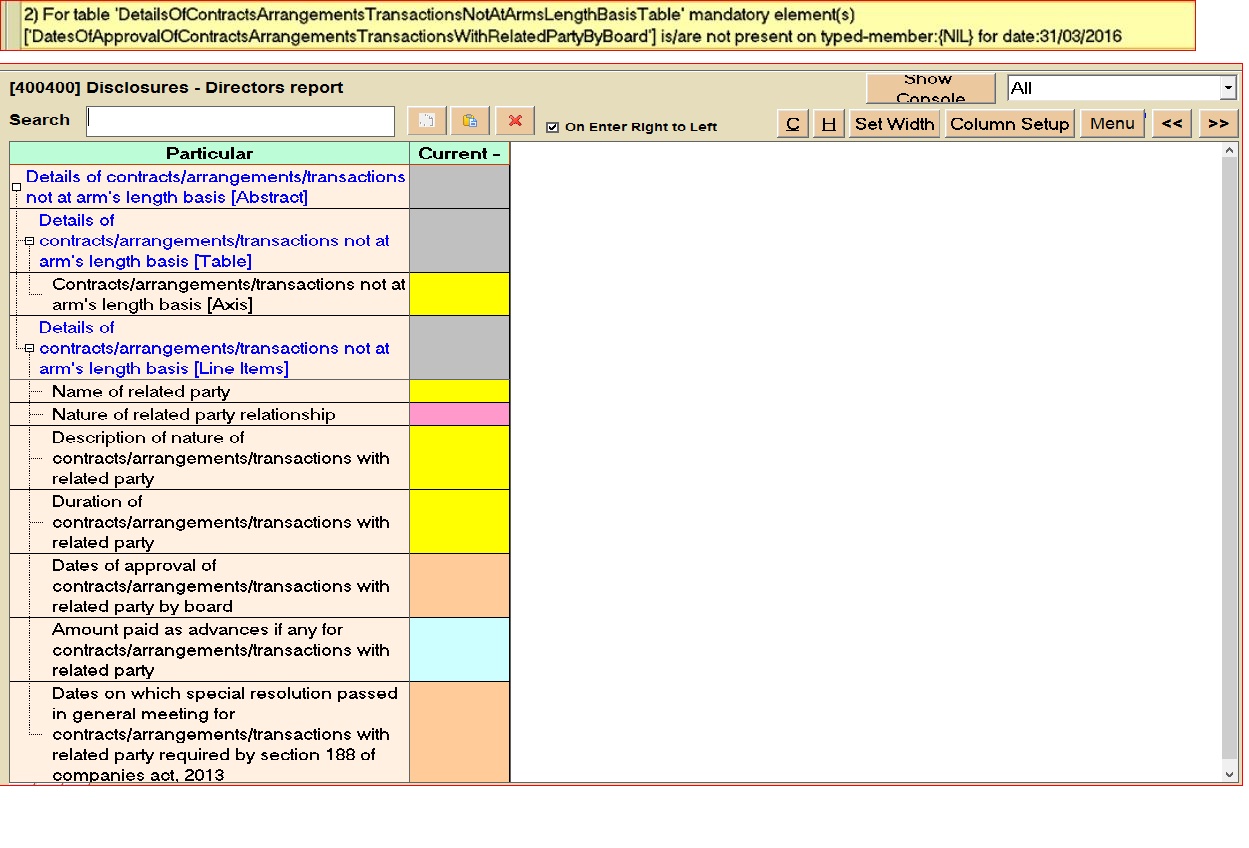Open Column Setup
Image resolution: width=1249 pixels, height=848 pixels.
pyautogui.click(x=1009, y=124)
